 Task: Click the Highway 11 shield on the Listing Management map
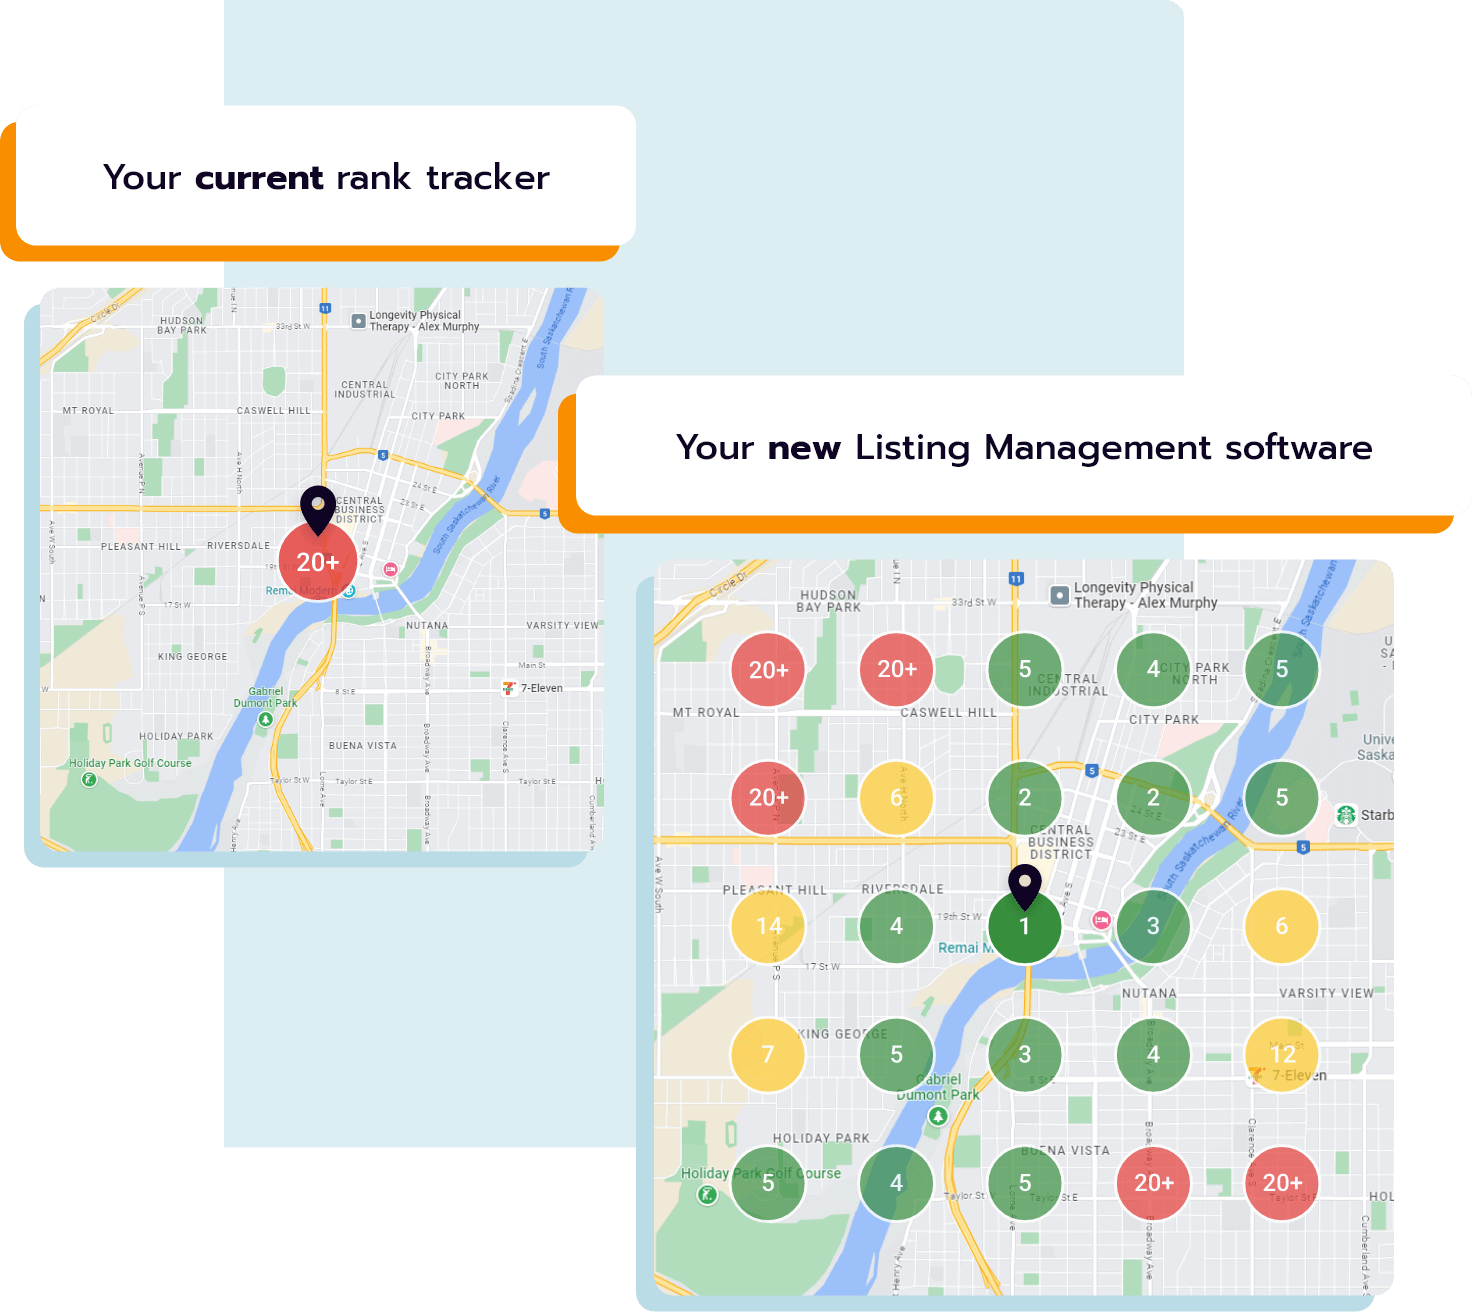[1016, 579]
